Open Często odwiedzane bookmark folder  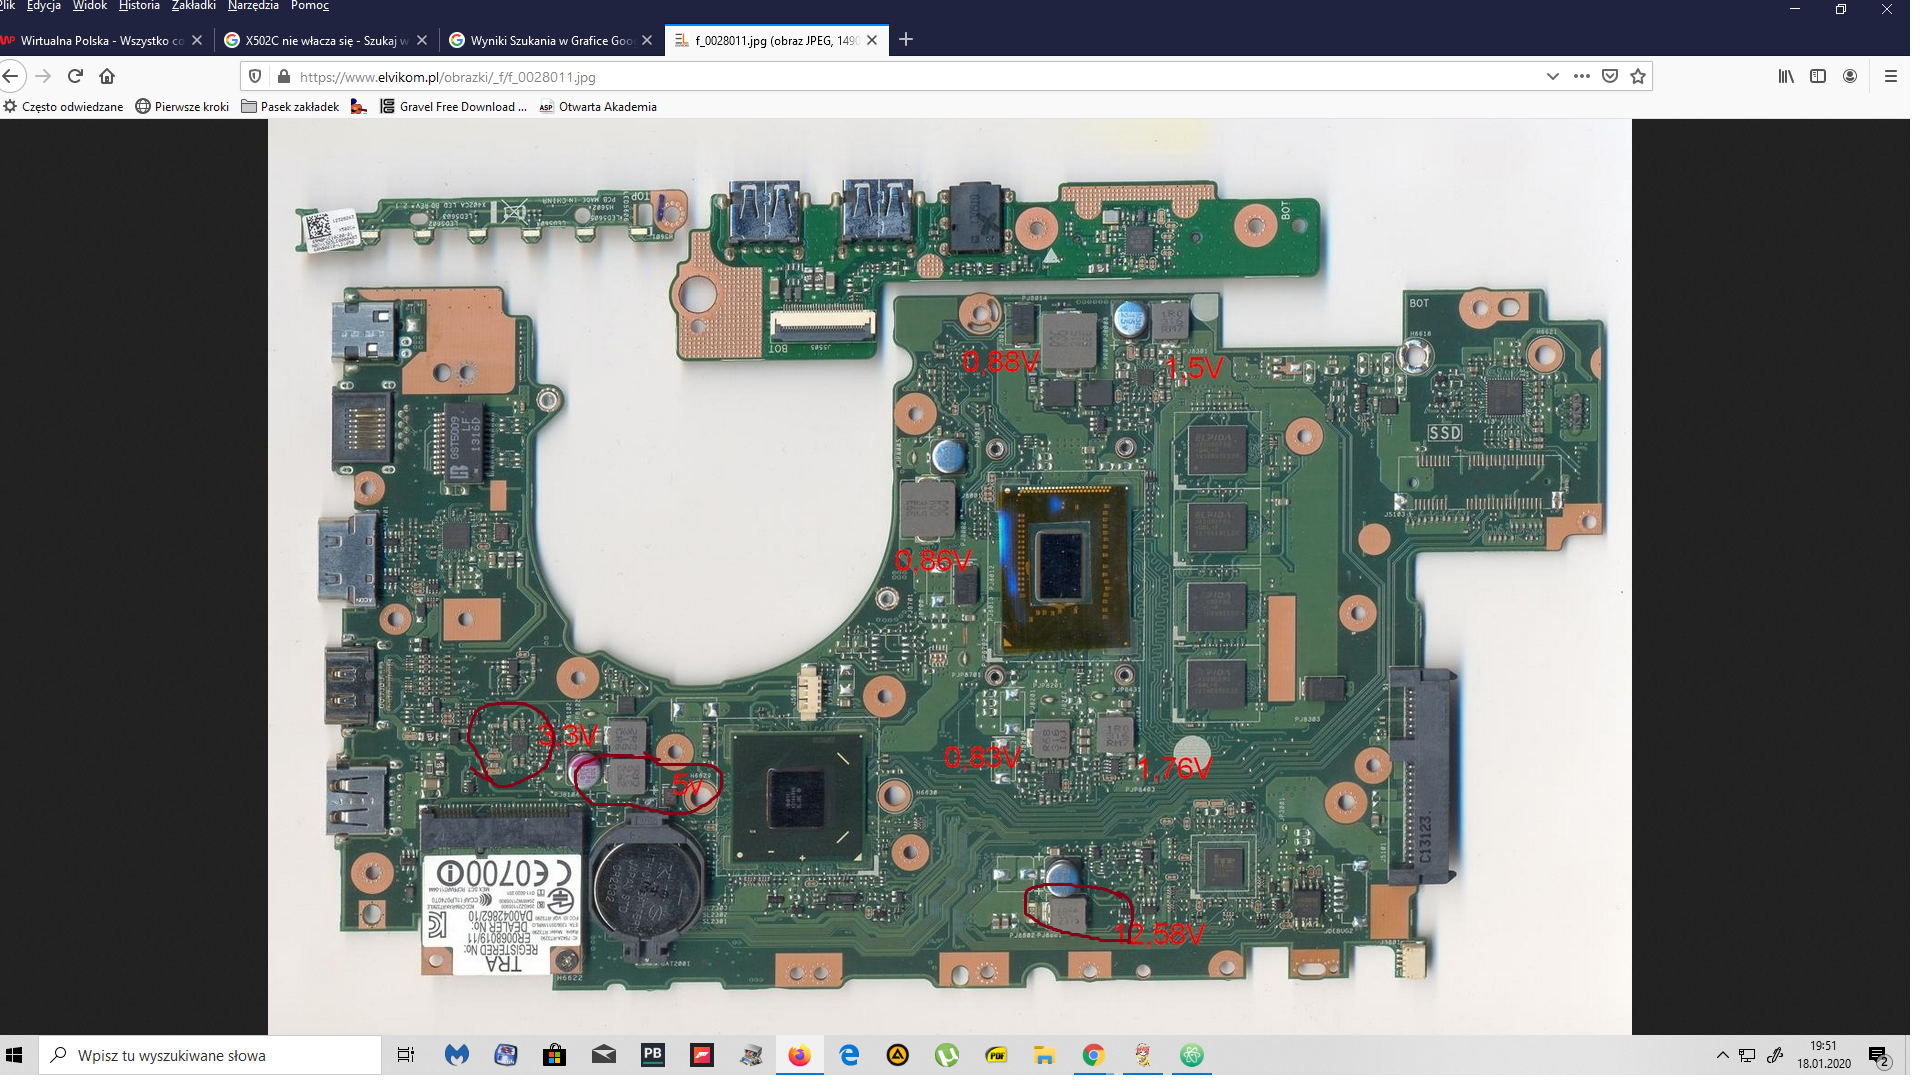point(64,107)
